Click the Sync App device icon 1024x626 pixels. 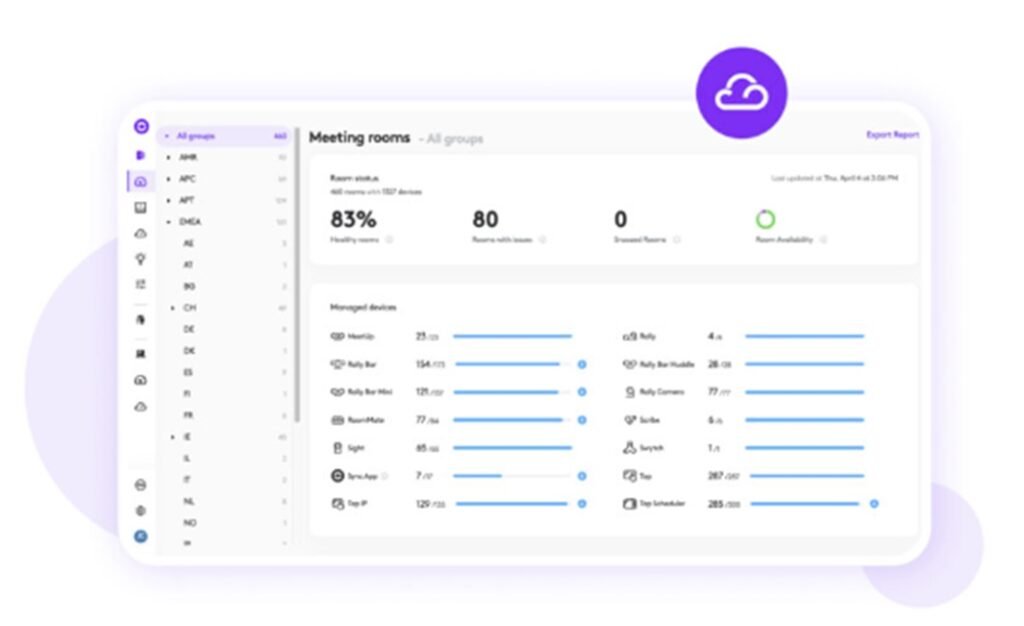(337, 476)
